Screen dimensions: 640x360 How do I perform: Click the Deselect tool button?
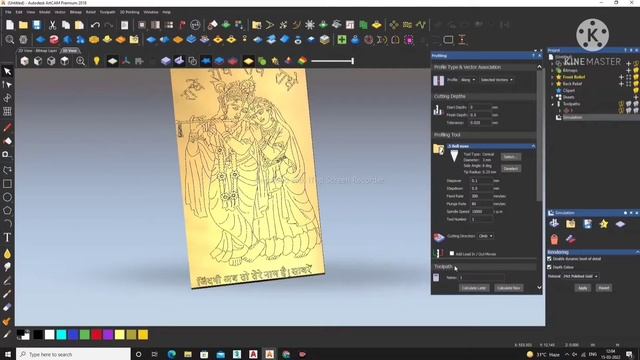(511, 169)
